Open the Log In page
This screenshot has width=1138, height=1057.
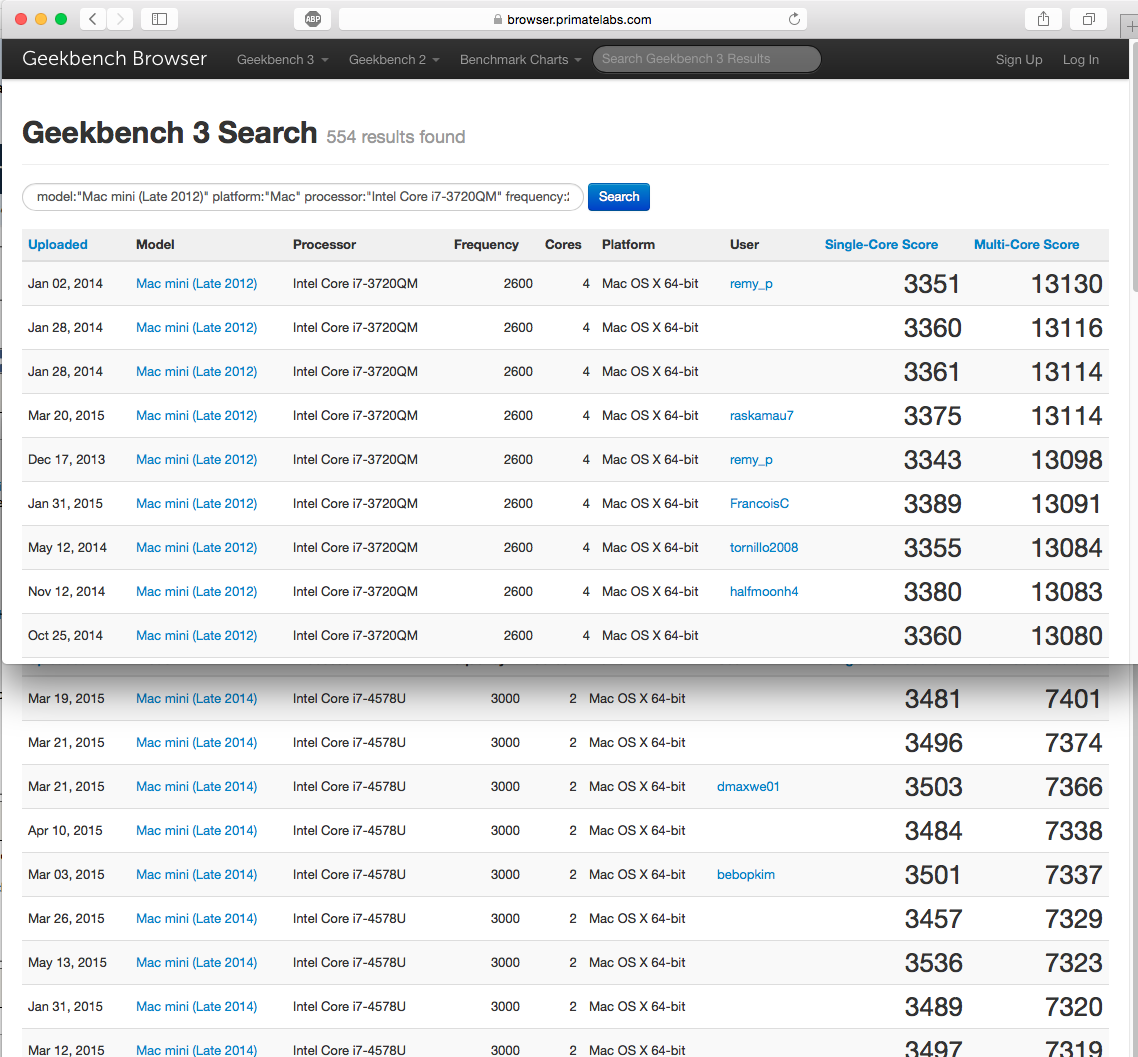[1080, 60]
